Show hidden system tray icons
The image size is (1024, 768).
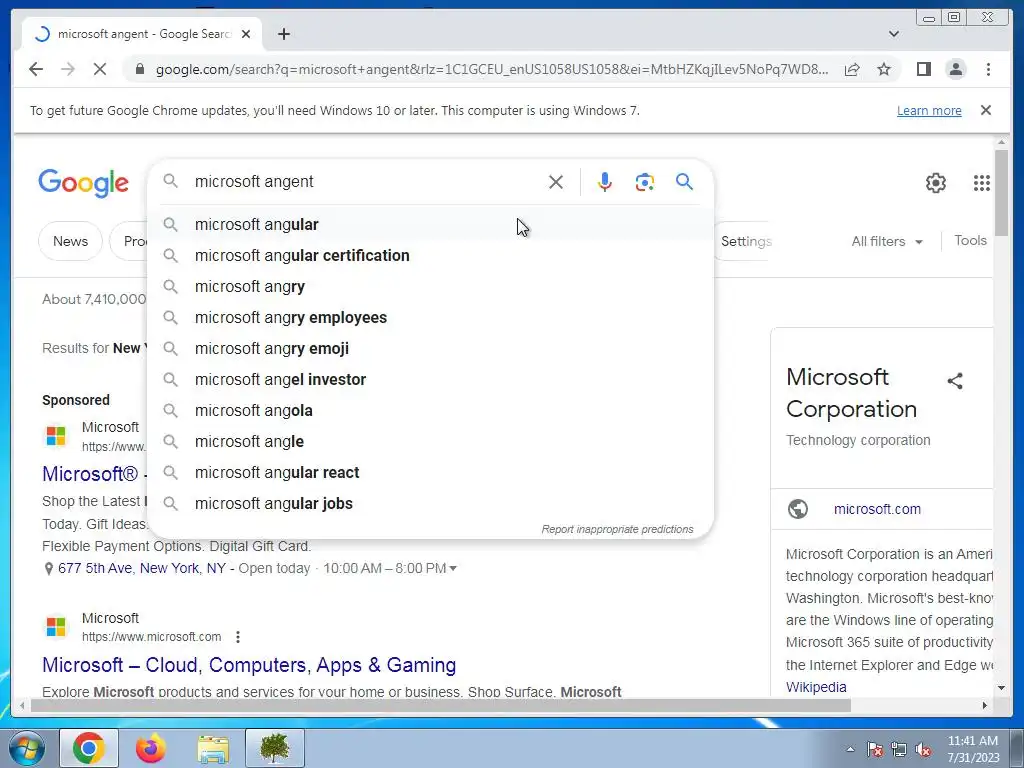click(x=850, y=749)
